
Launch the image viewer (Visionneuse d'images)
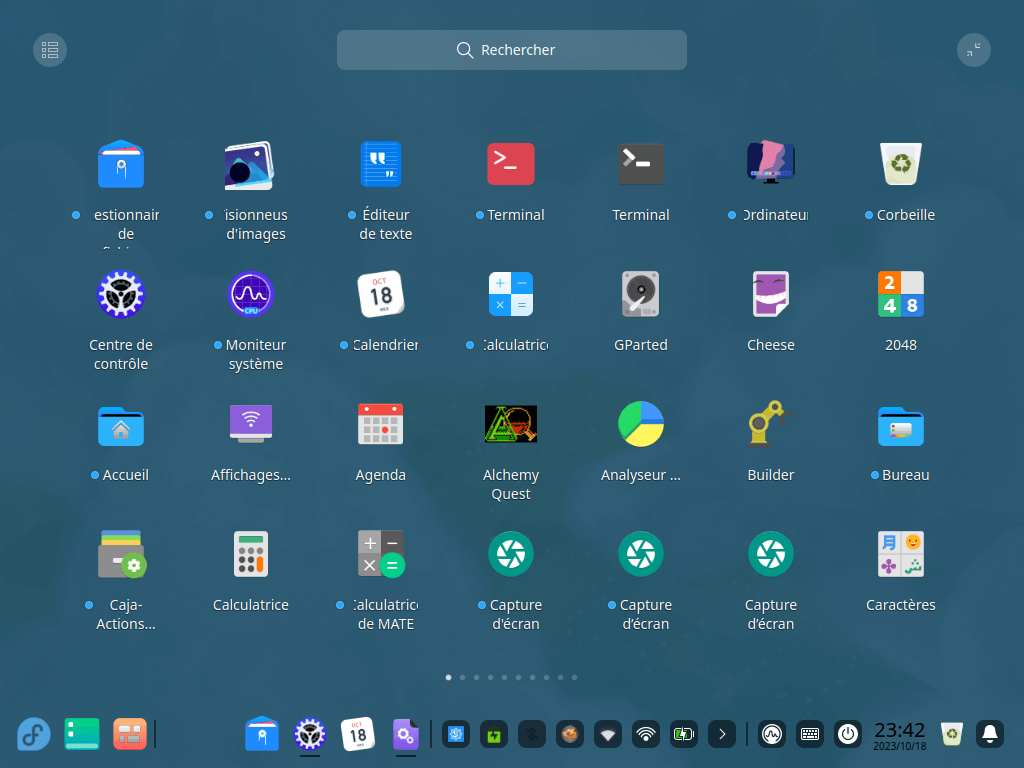tap(249, 165)
